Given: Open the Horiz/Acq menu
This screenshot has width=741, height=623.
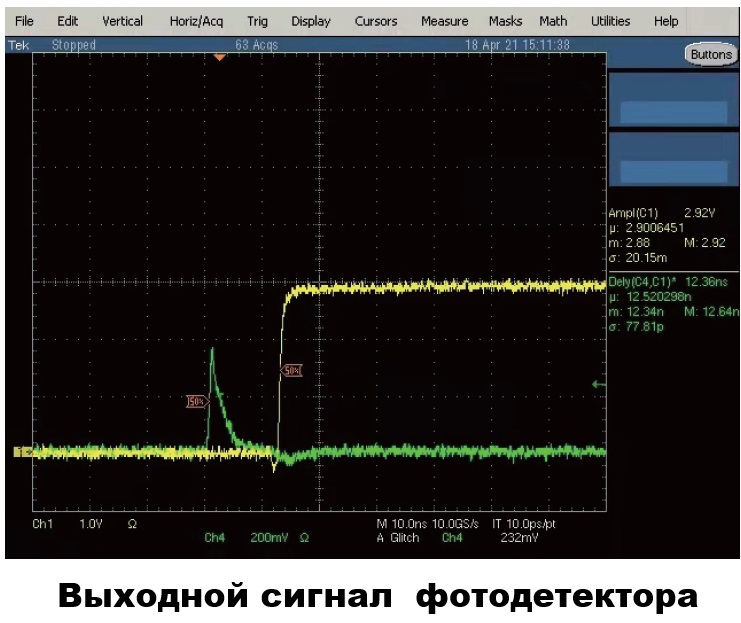Looking at the screenshot, I should click(x=196, y=21).
